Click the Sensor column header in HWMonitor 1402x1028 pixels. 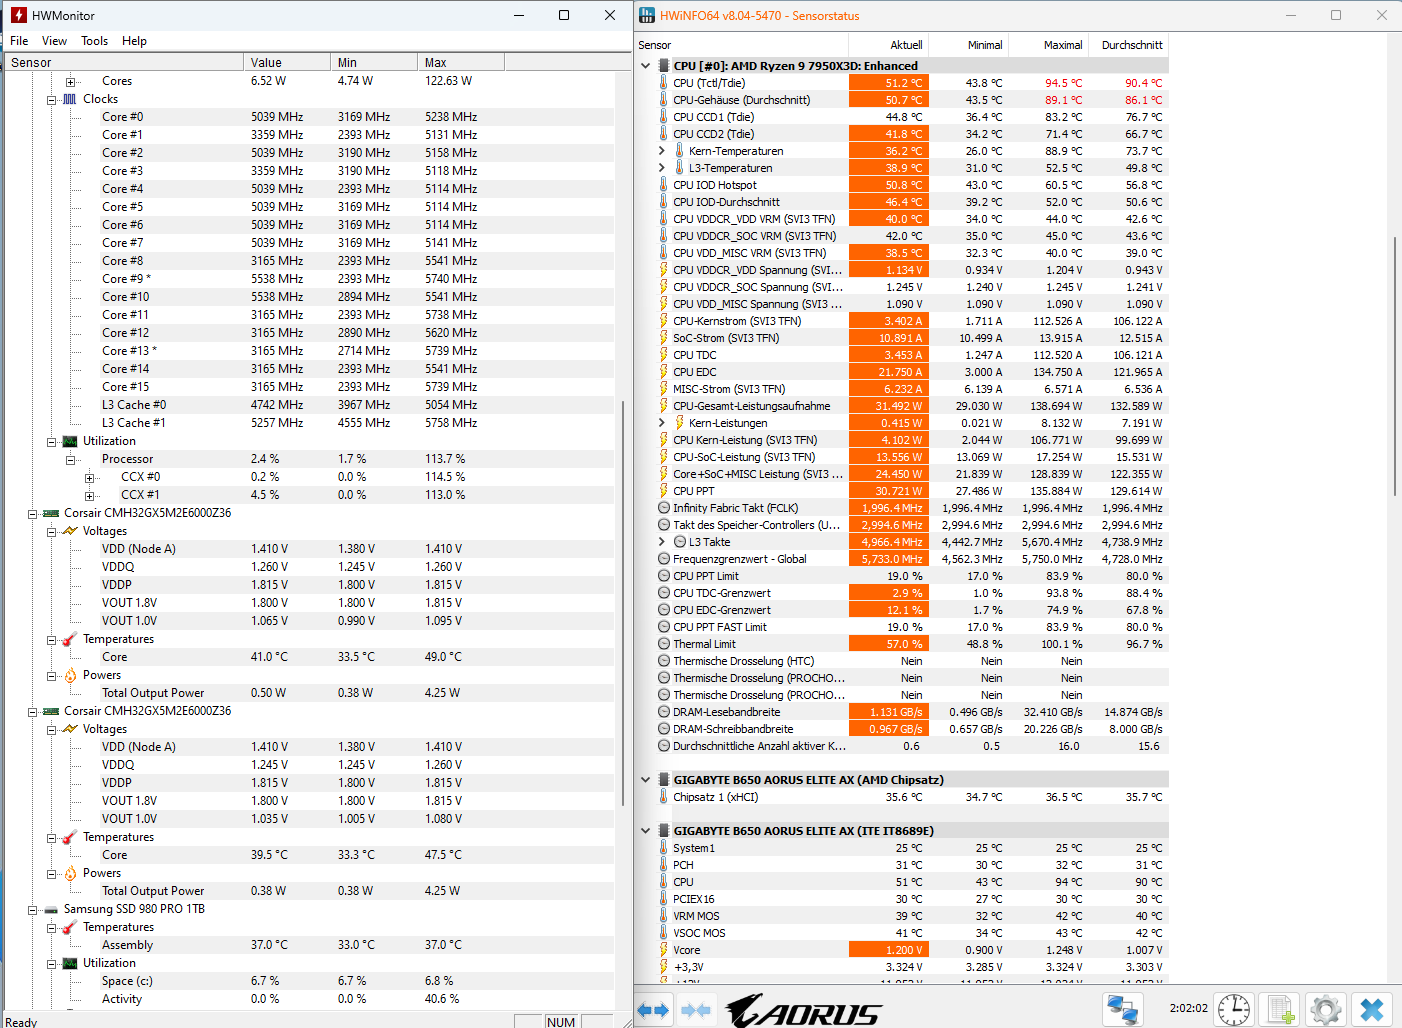coord(124,62)
